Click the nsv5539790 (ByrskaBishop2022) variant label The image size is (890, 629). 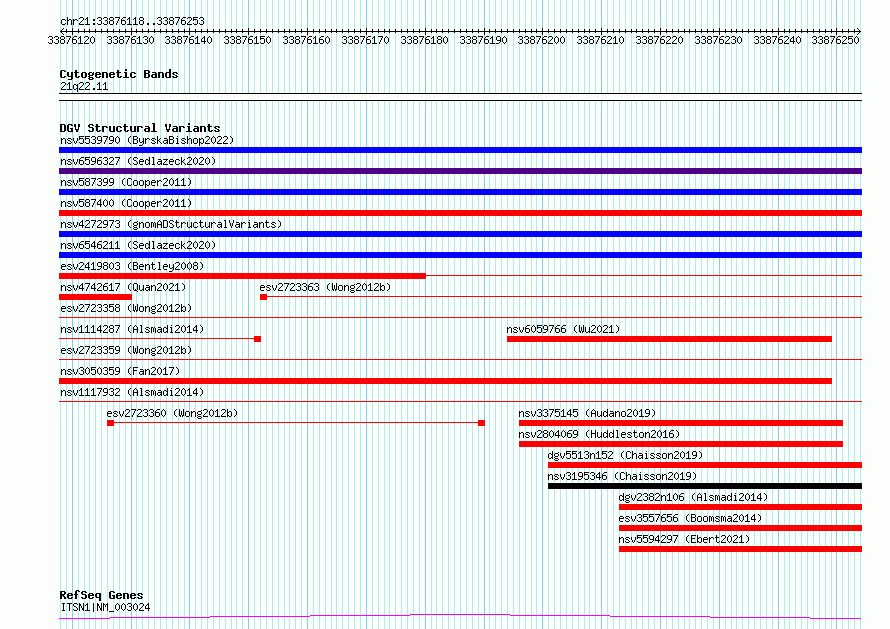(147, 140)
